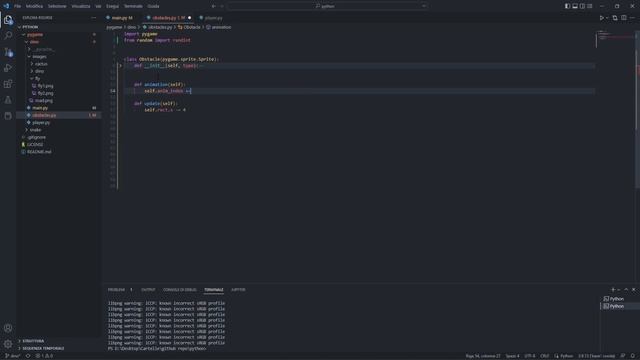Maximize the panel with the chevron-up icon

point(626,290)
